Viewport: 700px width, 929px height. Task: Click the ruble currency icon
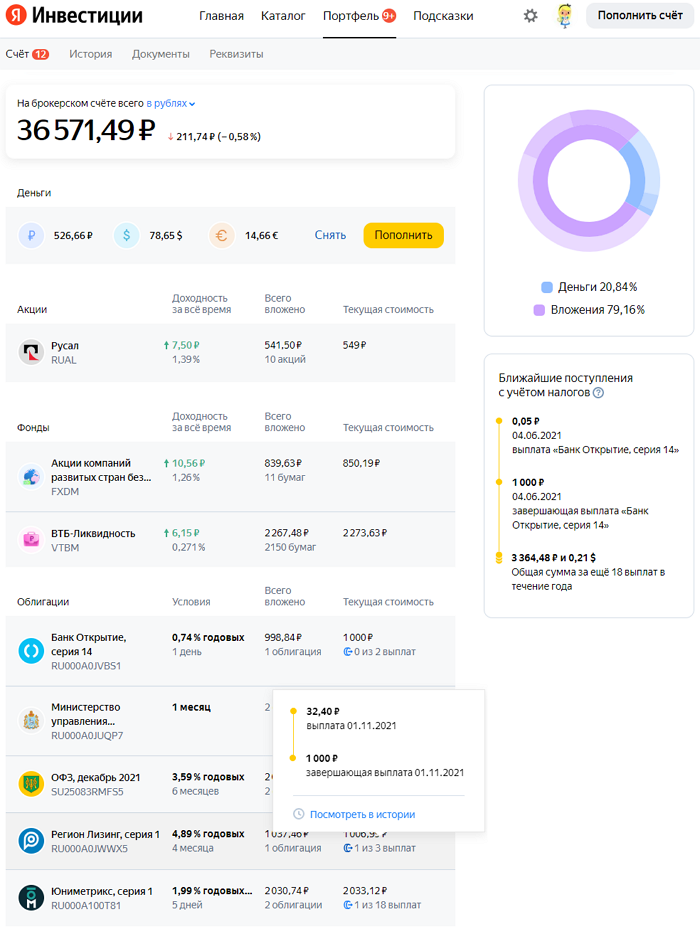(31, 235)
